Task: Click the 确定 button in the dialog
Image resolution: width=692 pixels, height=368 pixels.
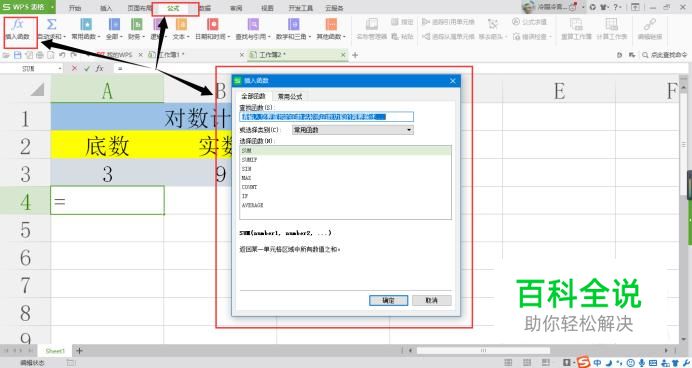Action: [388, 300]
